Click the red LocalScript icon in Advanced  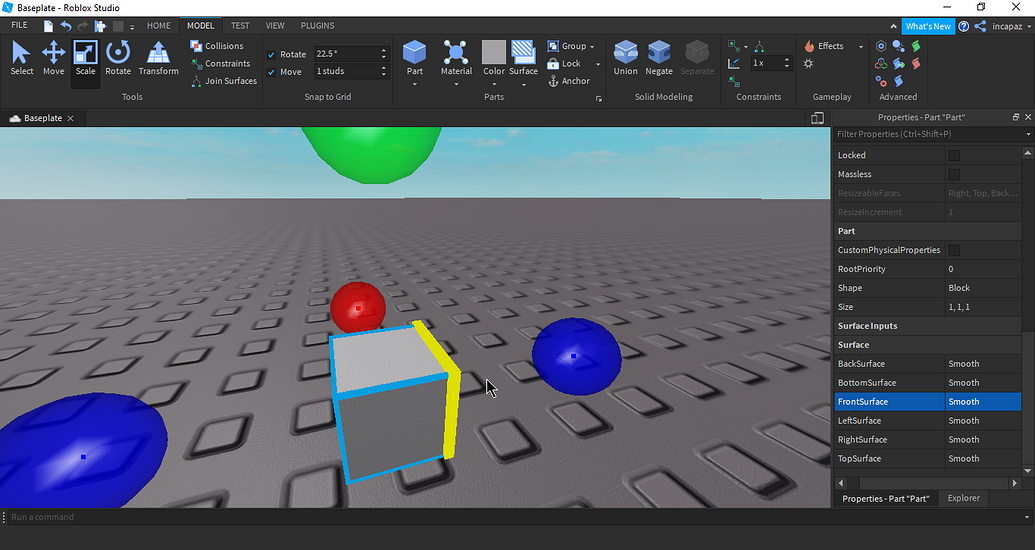coord(916,63)
